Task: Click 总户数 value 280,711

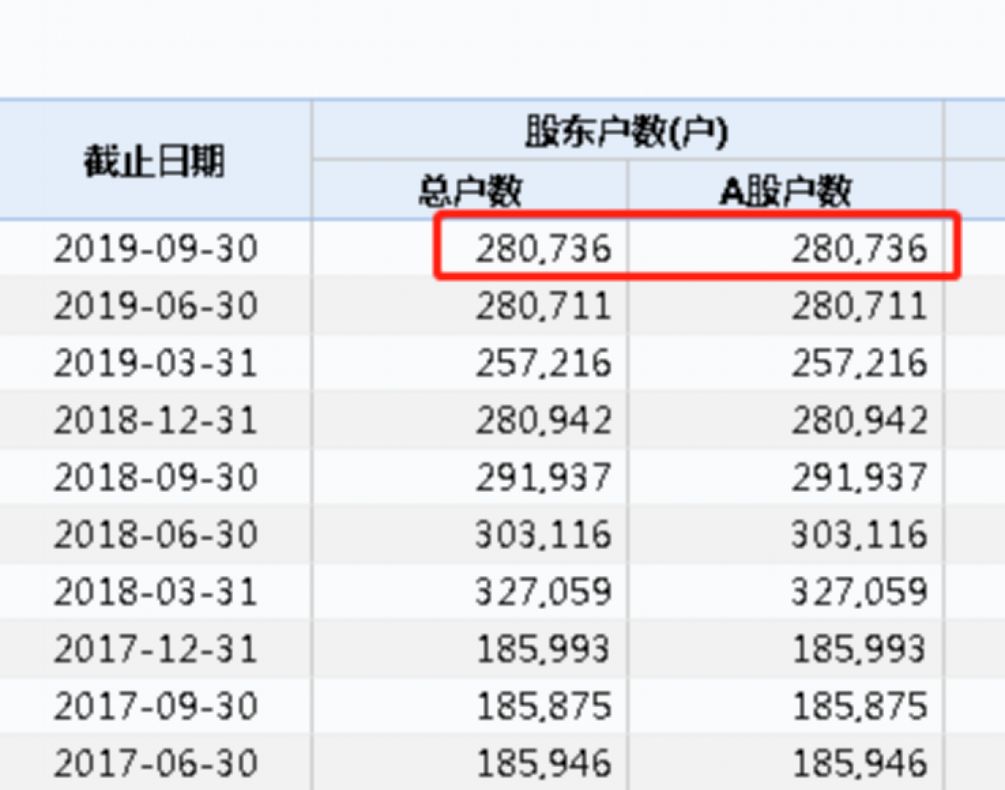Action: 543,306
